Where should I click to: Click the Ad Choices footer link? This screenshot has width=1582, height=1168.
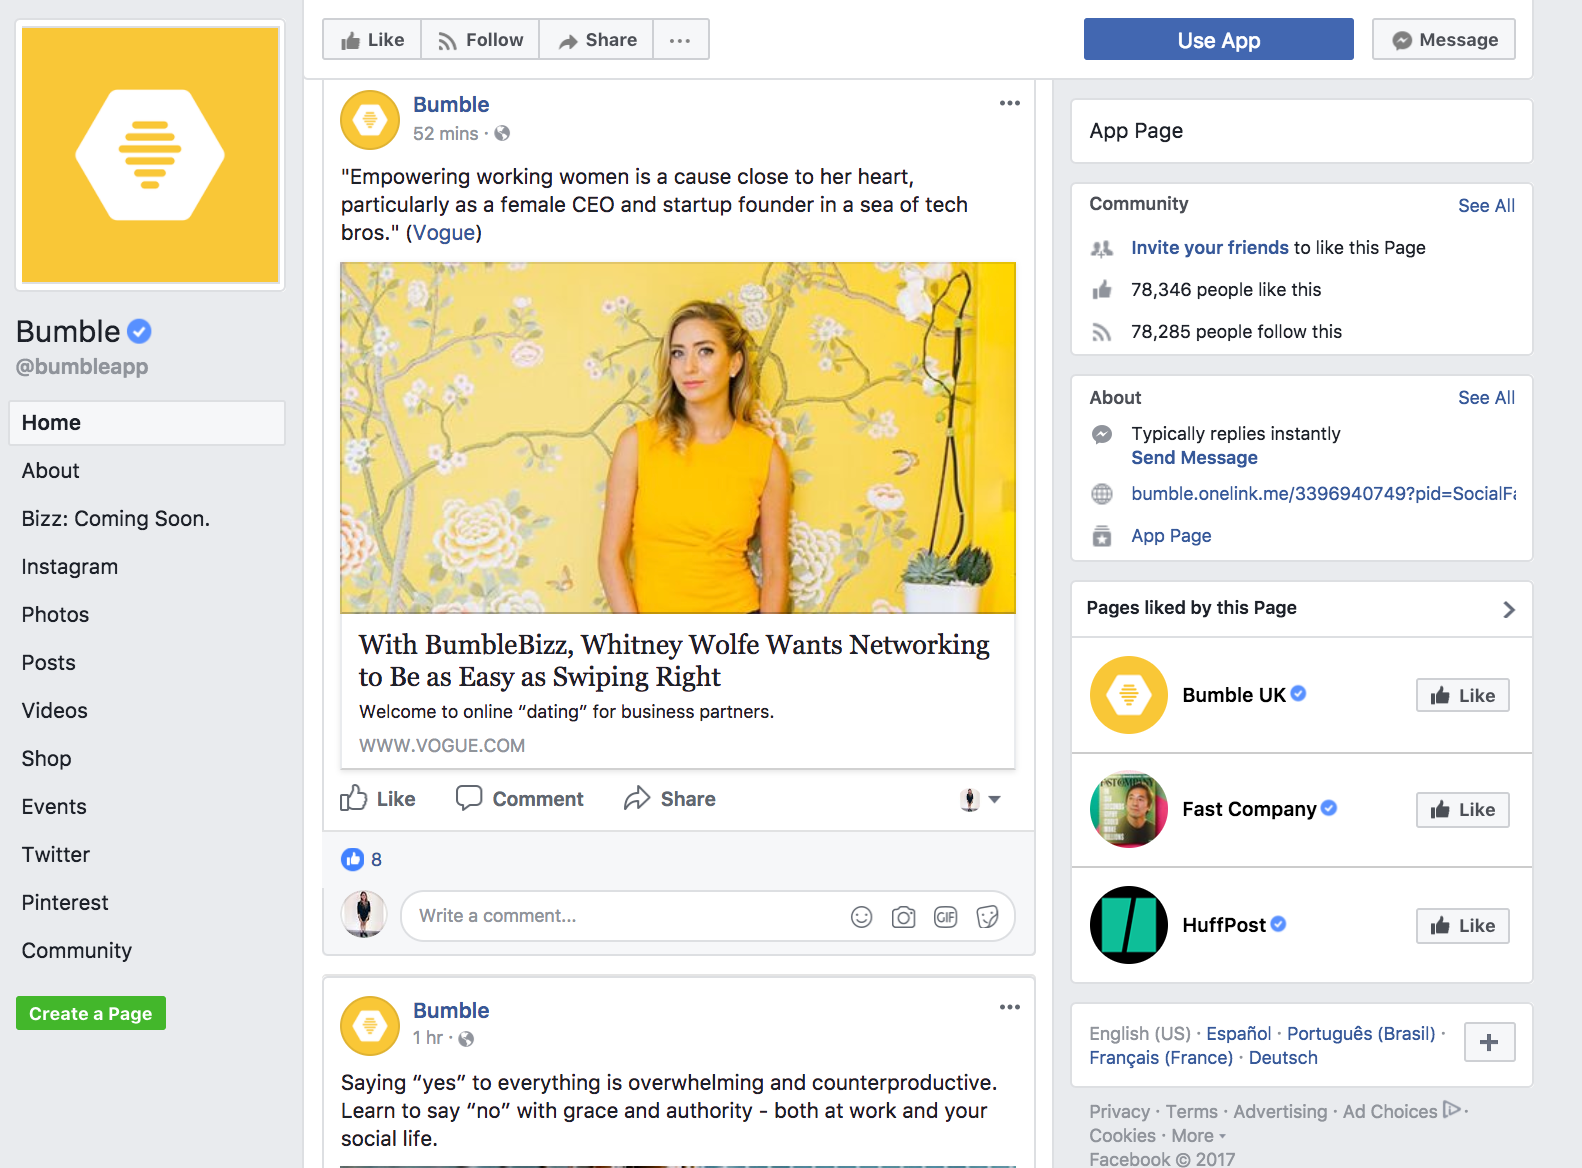tap(1402, 1111)
